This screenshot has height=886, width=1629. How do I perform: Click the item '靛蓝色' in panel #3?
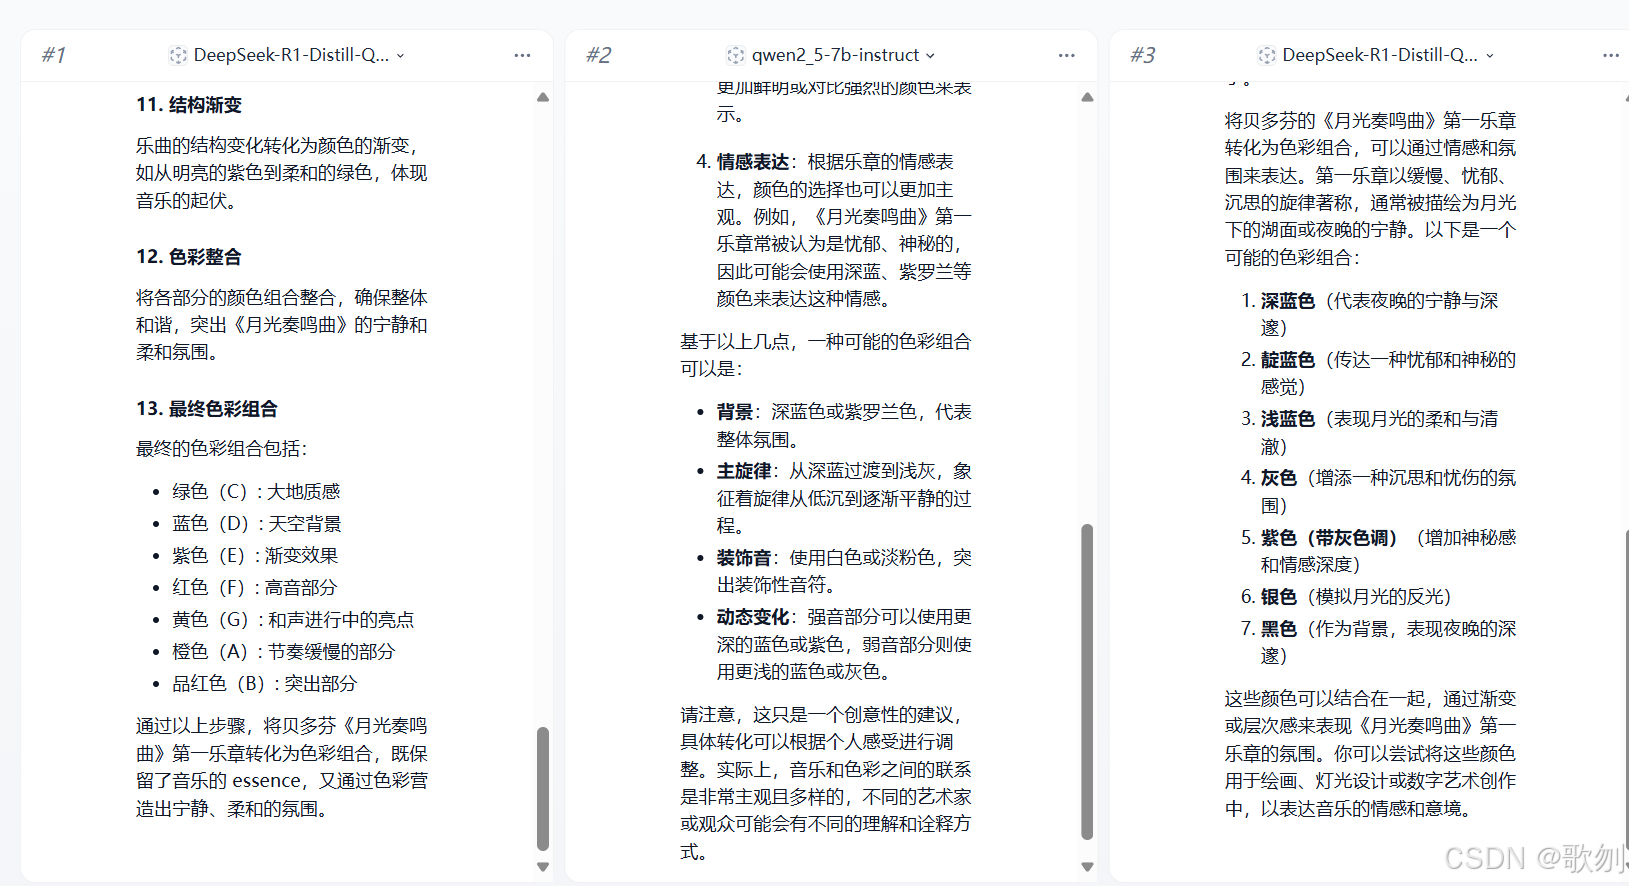tap(1288, 360)
